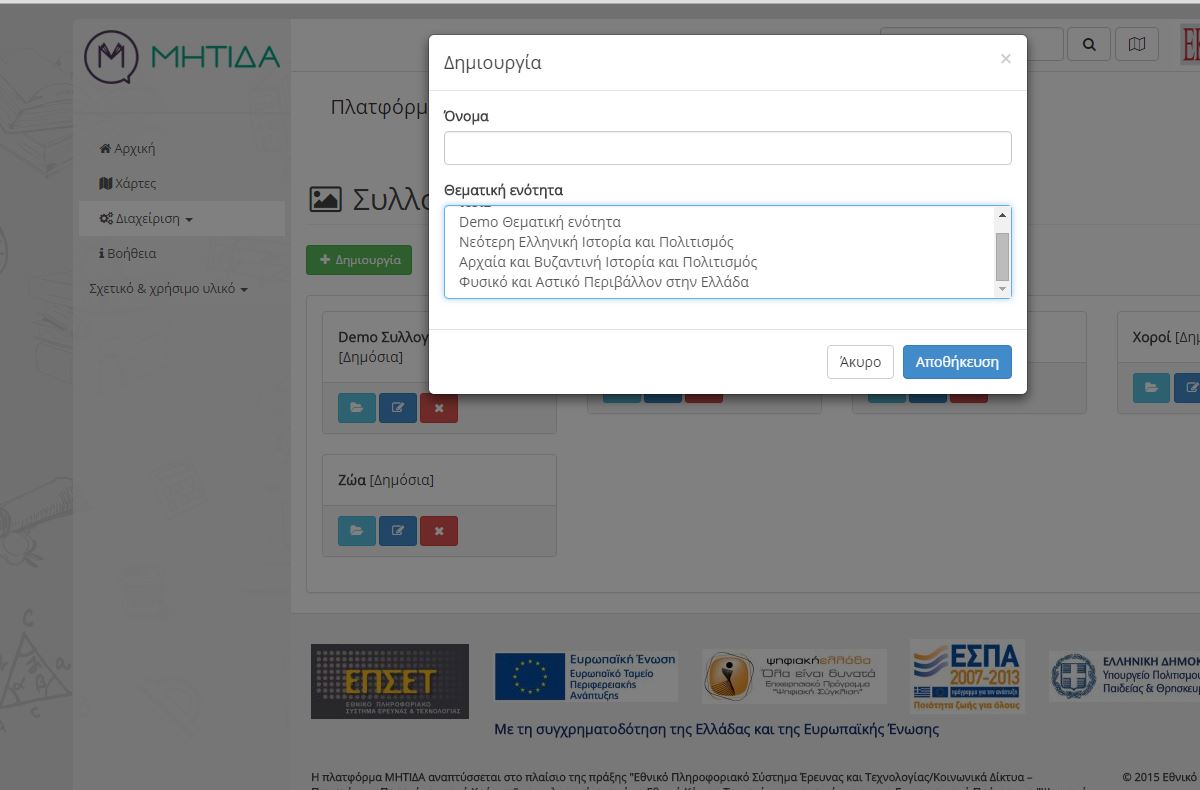Click the map icon in top bar
This screenshot has width=1200, height=790.
1136,44
